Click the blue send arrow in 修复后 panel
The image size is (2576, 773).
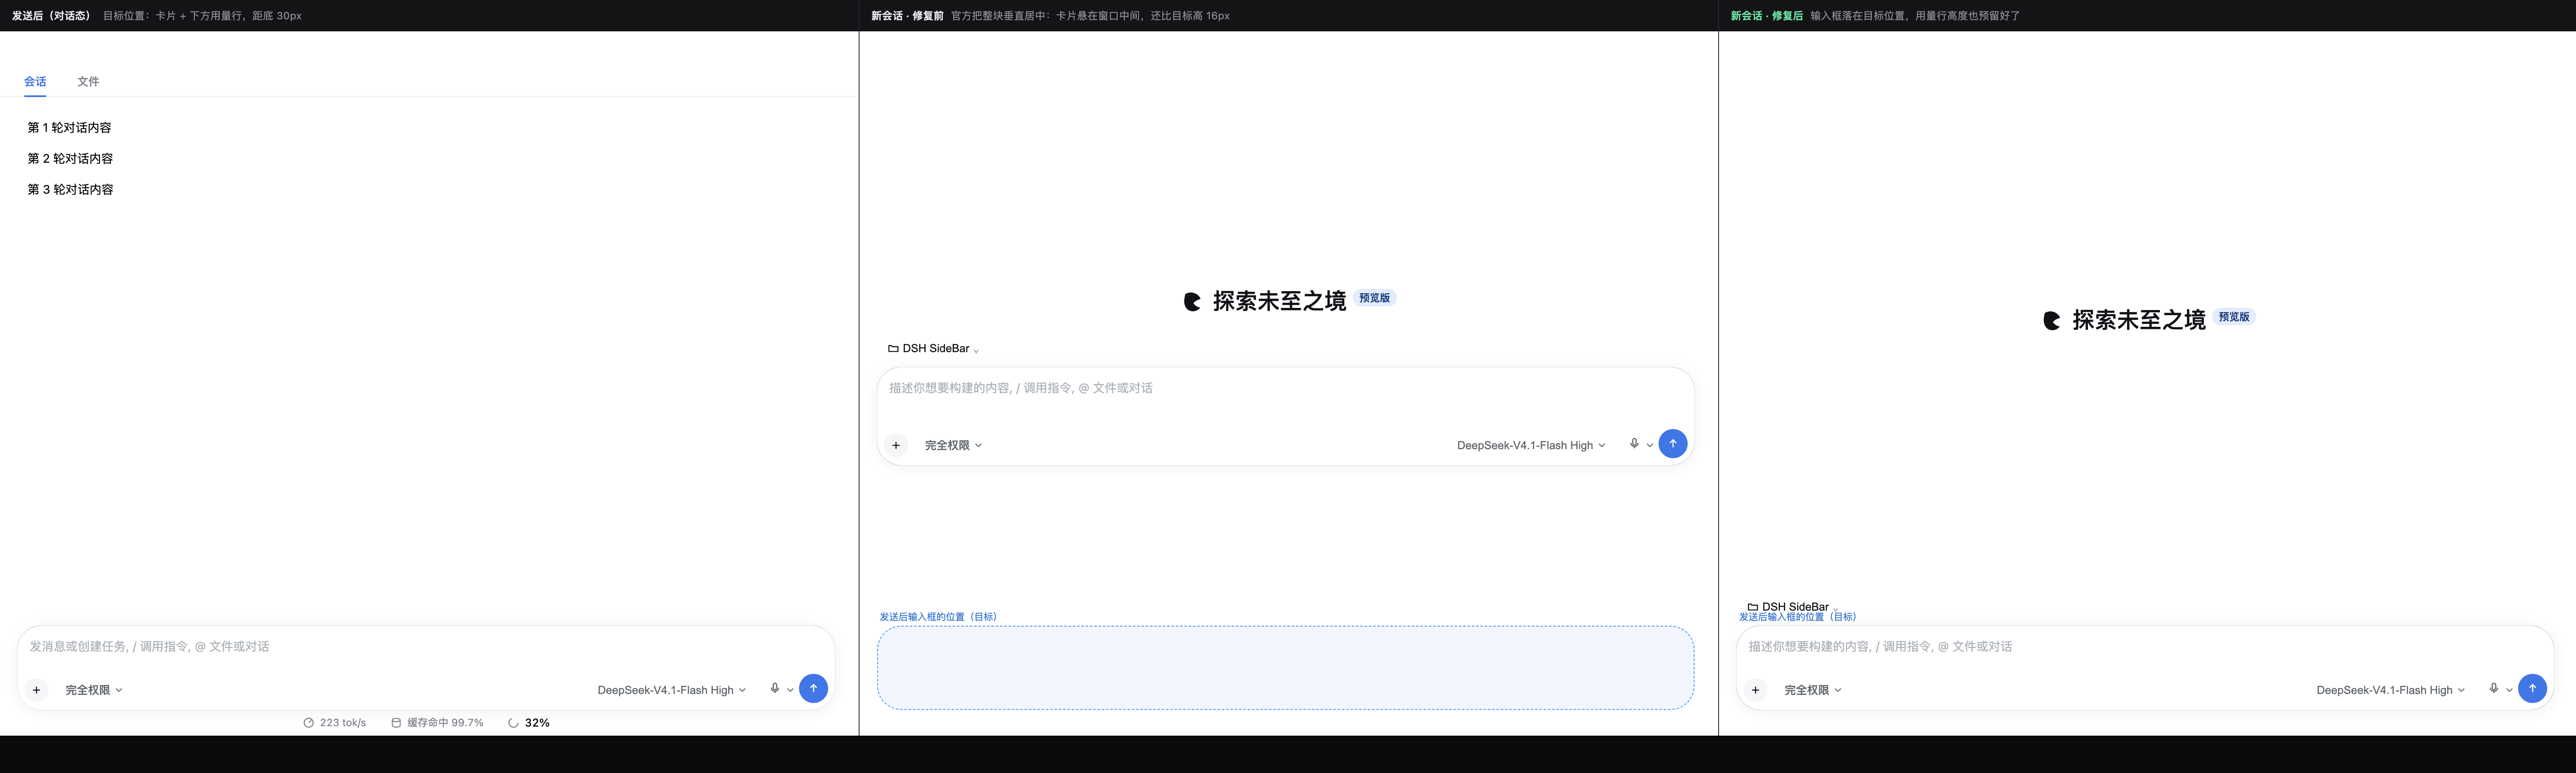(x=2532, y=689)
